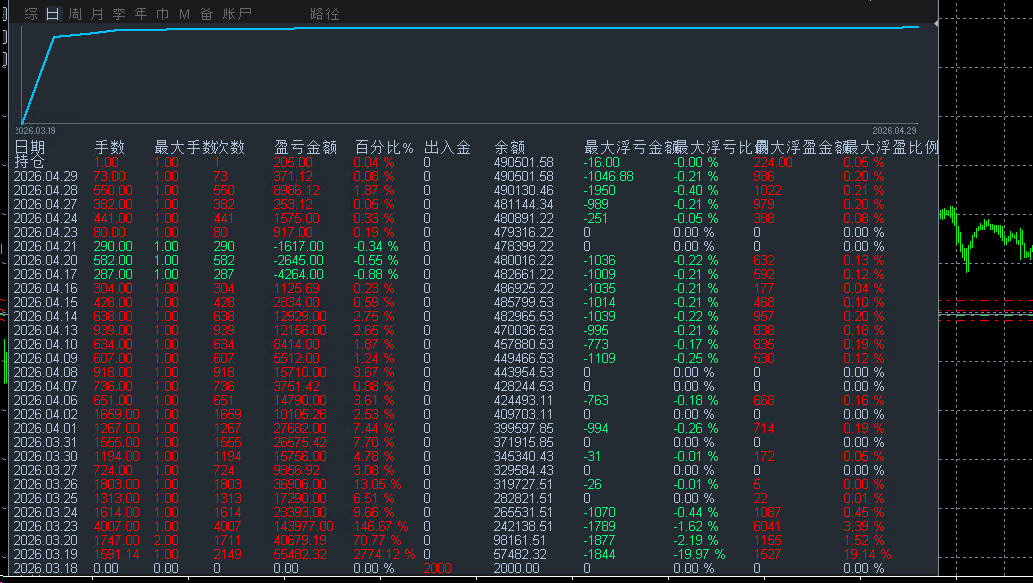The image size is (1033, 583).
Task: Click the 143977.00 profit value
Action: tap(304, 526)
